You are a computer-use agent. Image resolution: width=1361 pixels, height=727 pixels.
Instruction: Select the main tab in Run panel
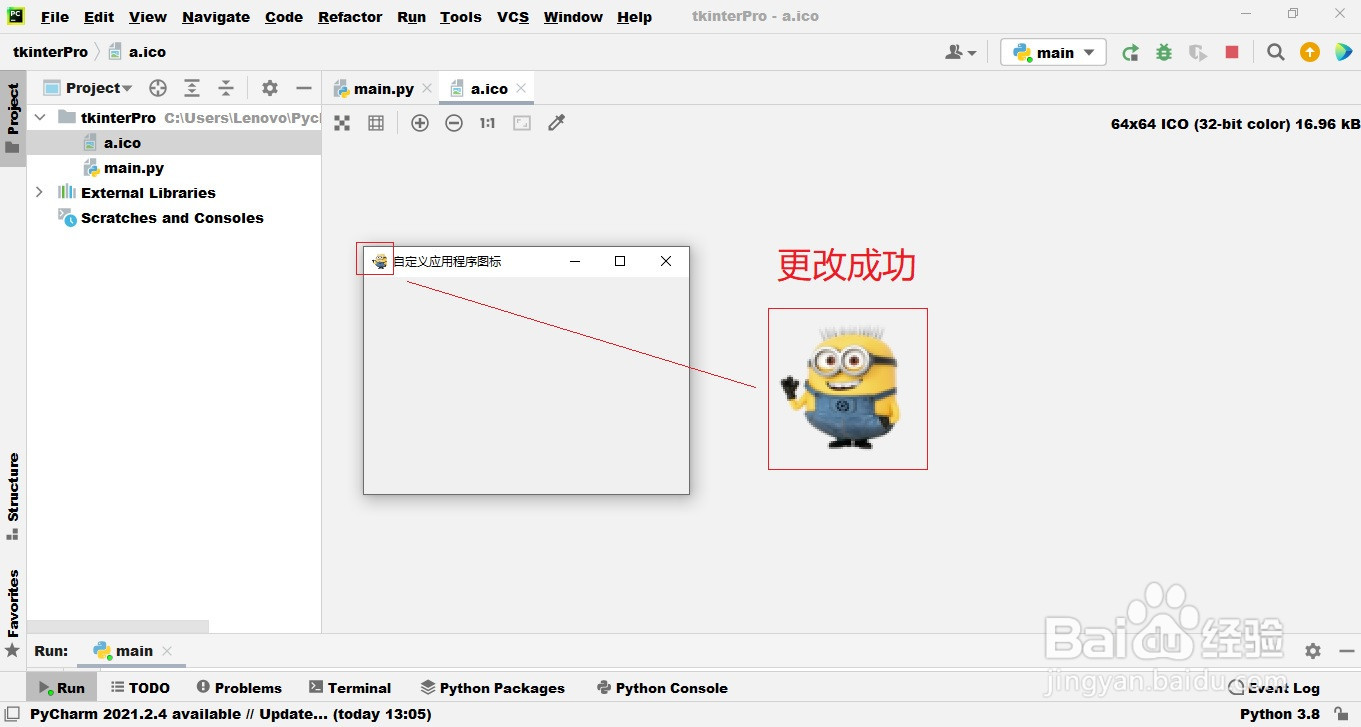pyautogui.click(x=123, y=651)
